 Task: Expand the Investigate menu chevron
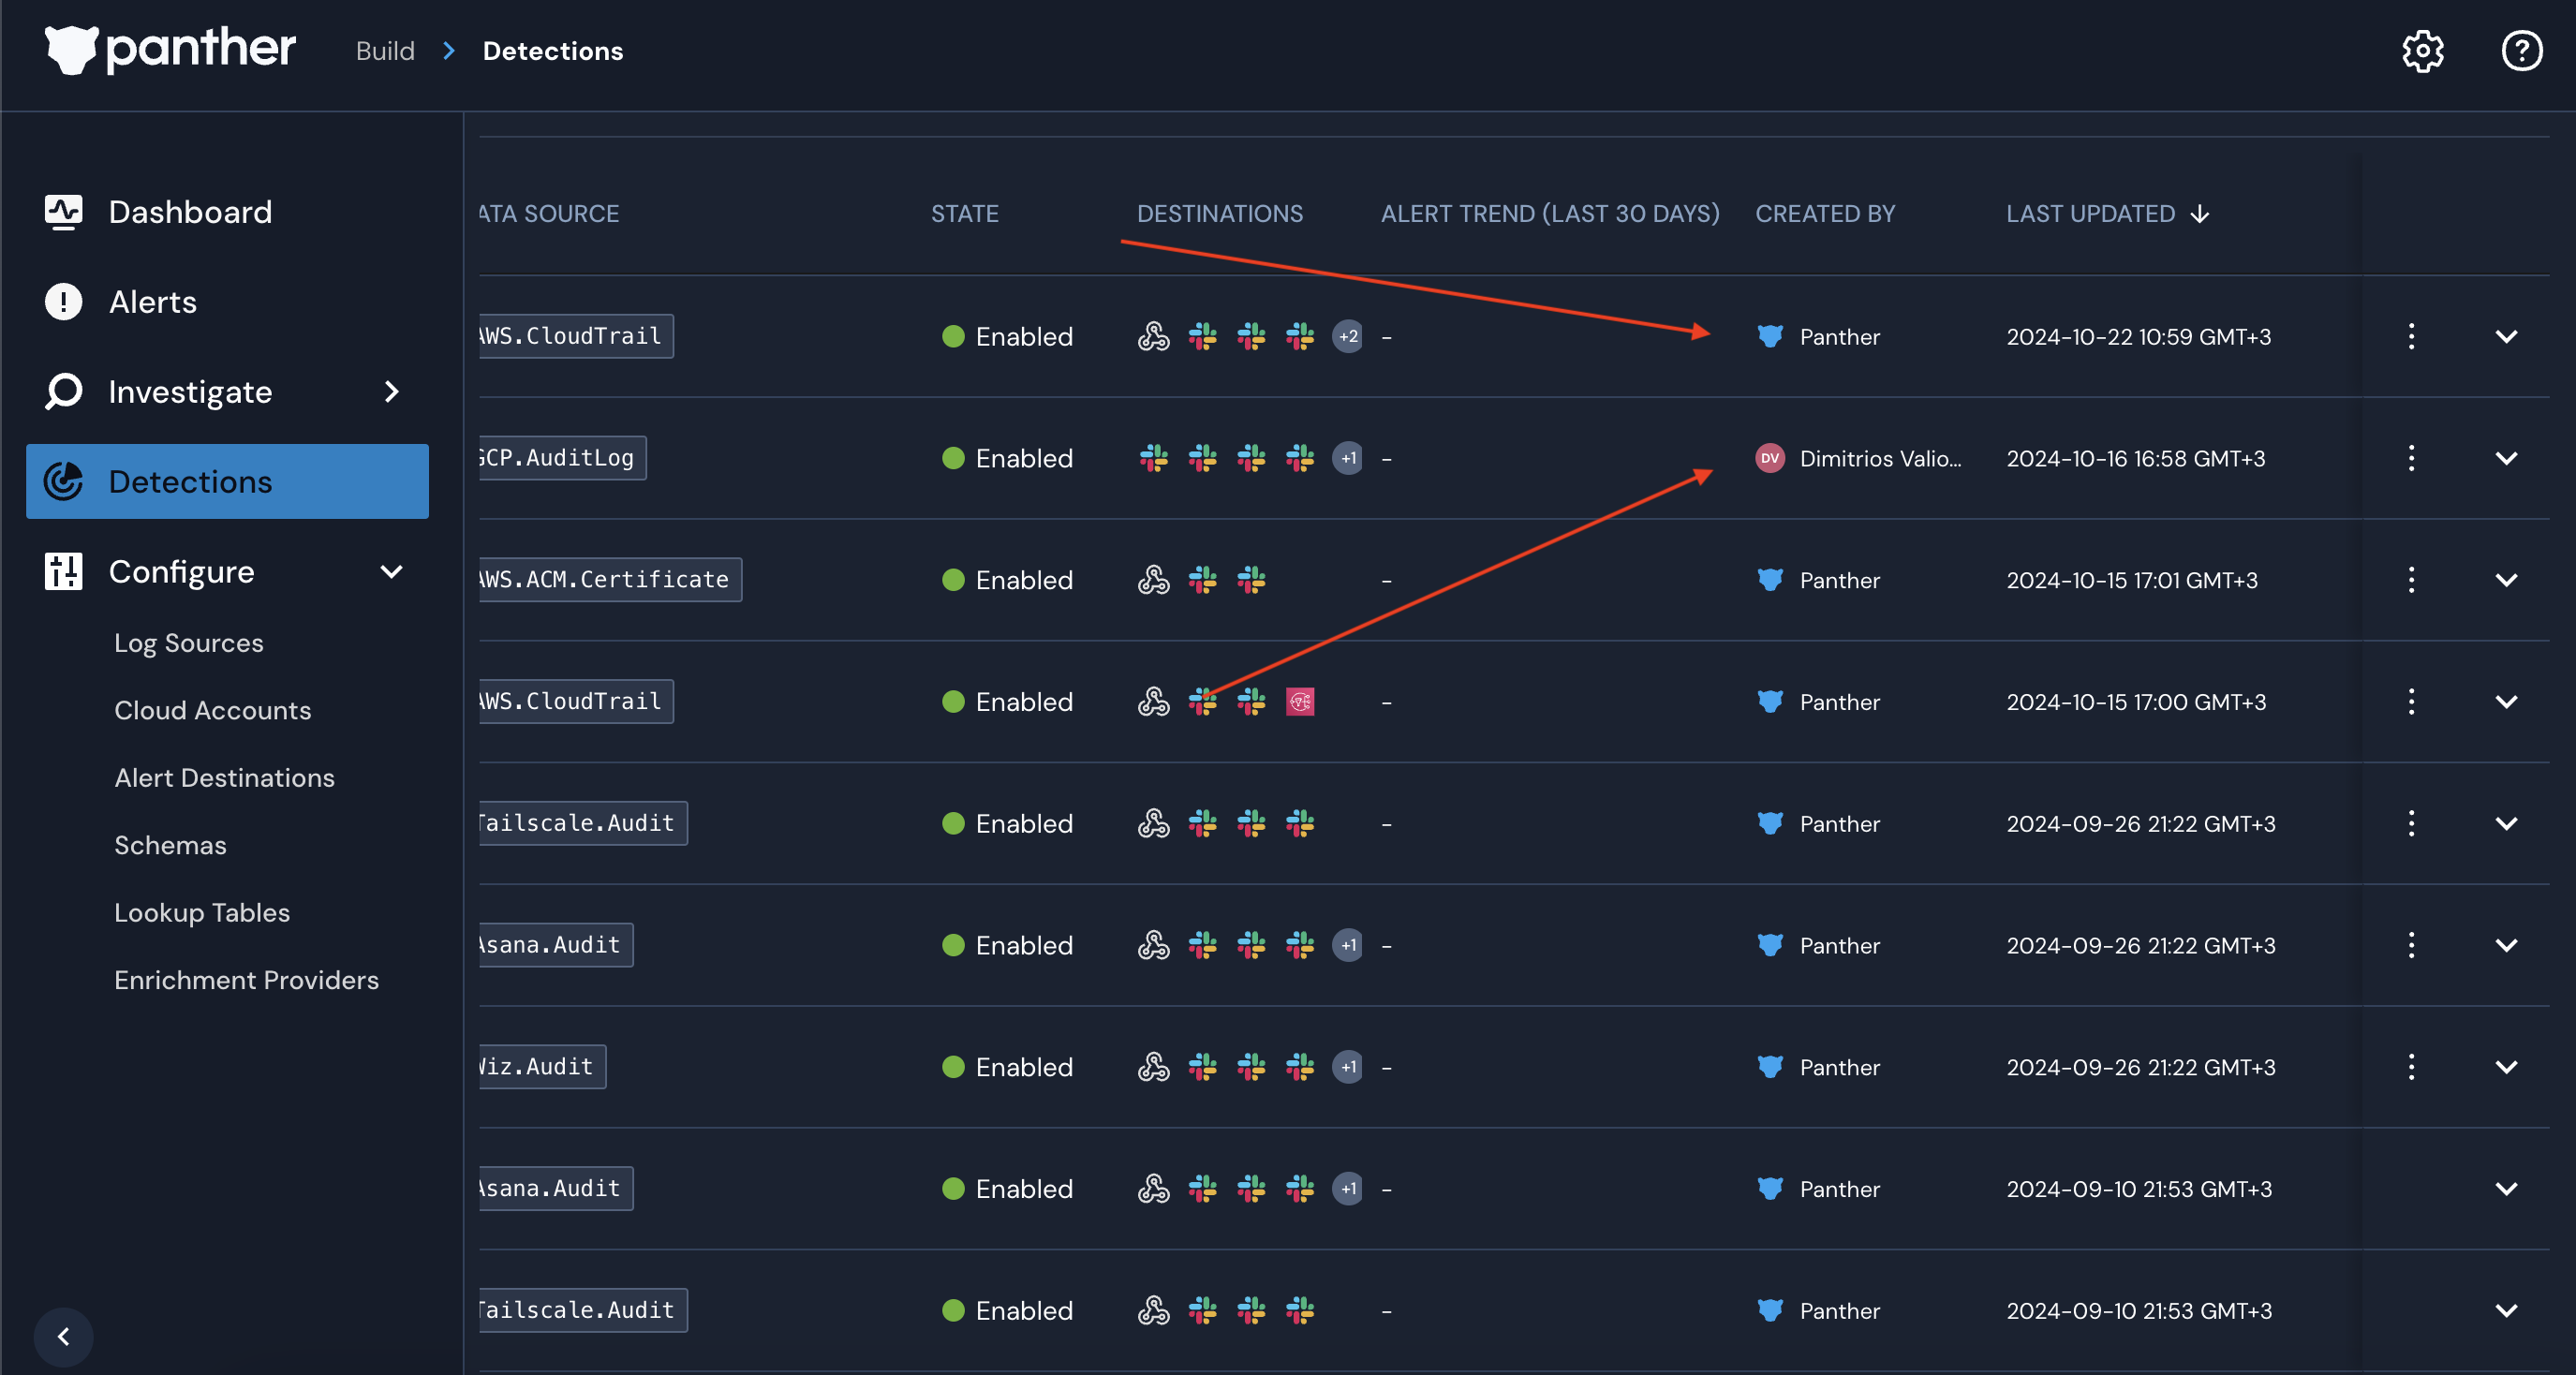(x=392, y=392)
